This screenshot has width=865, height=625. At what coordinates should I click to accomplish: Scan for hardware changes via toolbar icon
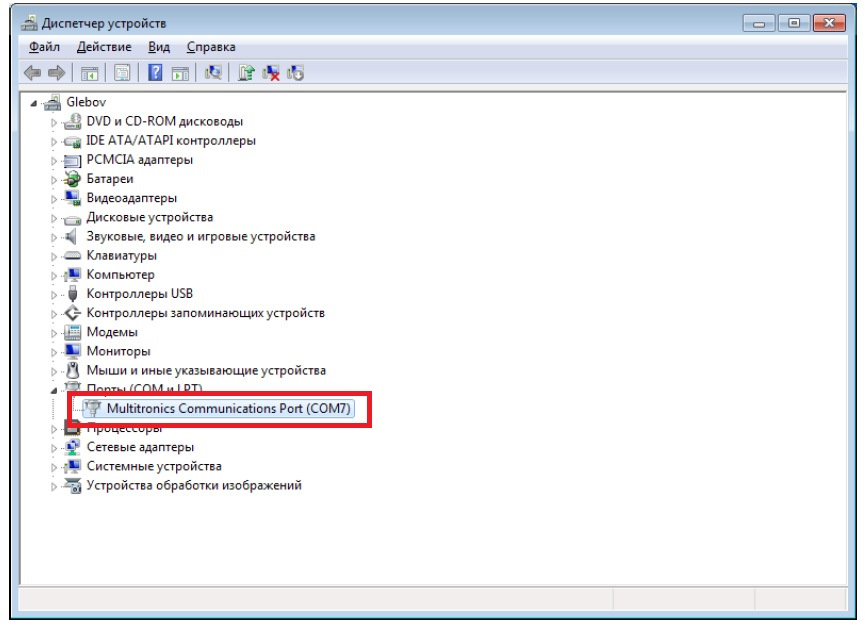(213, 72)
